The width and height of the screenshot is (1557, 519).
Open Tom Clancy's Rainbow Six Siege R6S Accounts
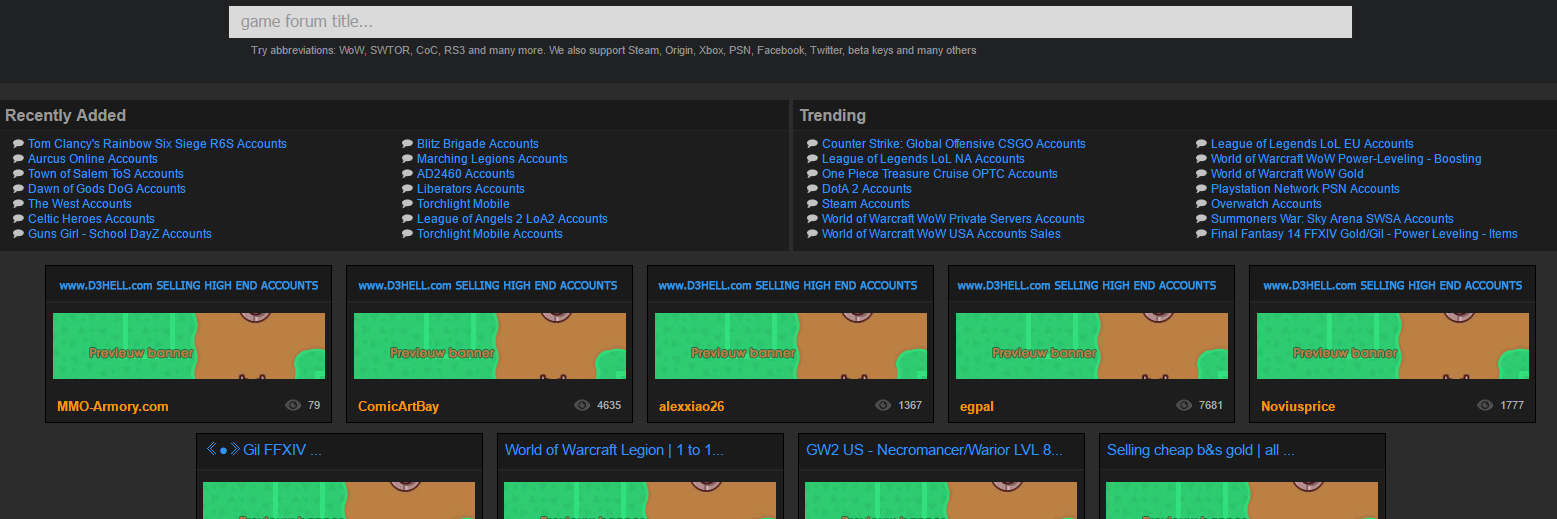(x=157, y=144)
